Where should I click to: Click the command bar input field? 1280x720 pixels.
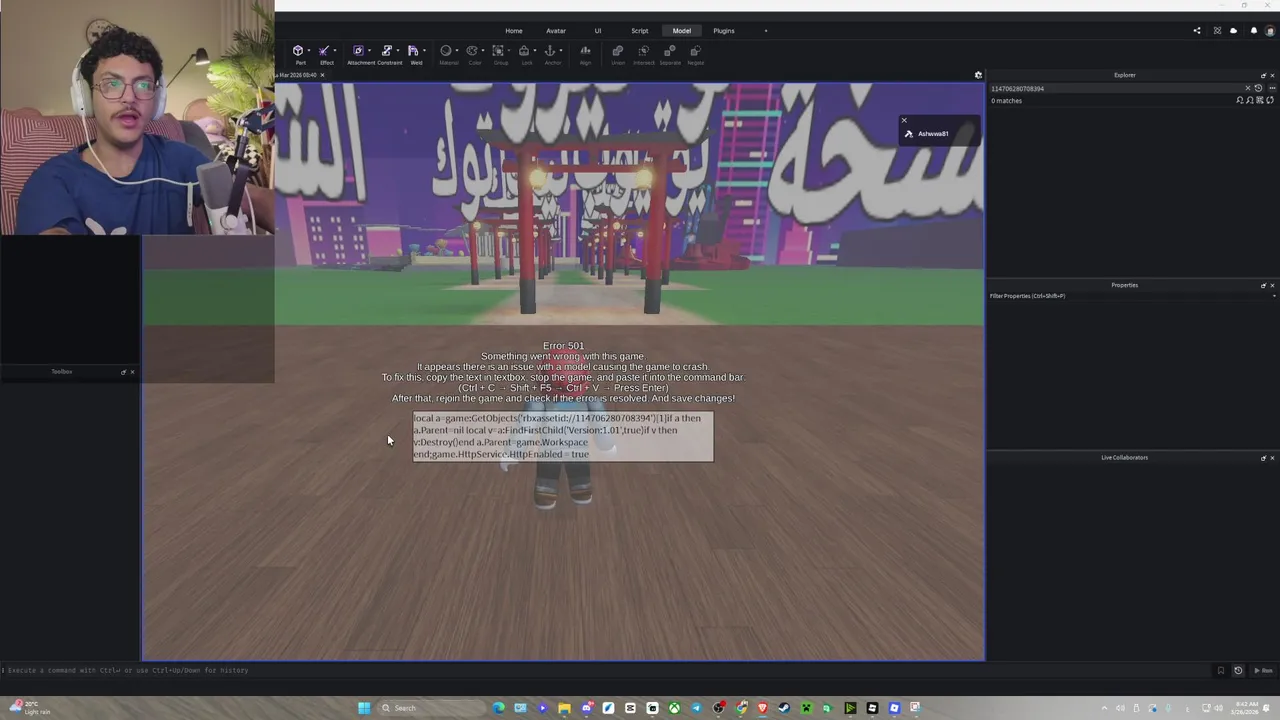pyautogui.click(x=606, y=671)
